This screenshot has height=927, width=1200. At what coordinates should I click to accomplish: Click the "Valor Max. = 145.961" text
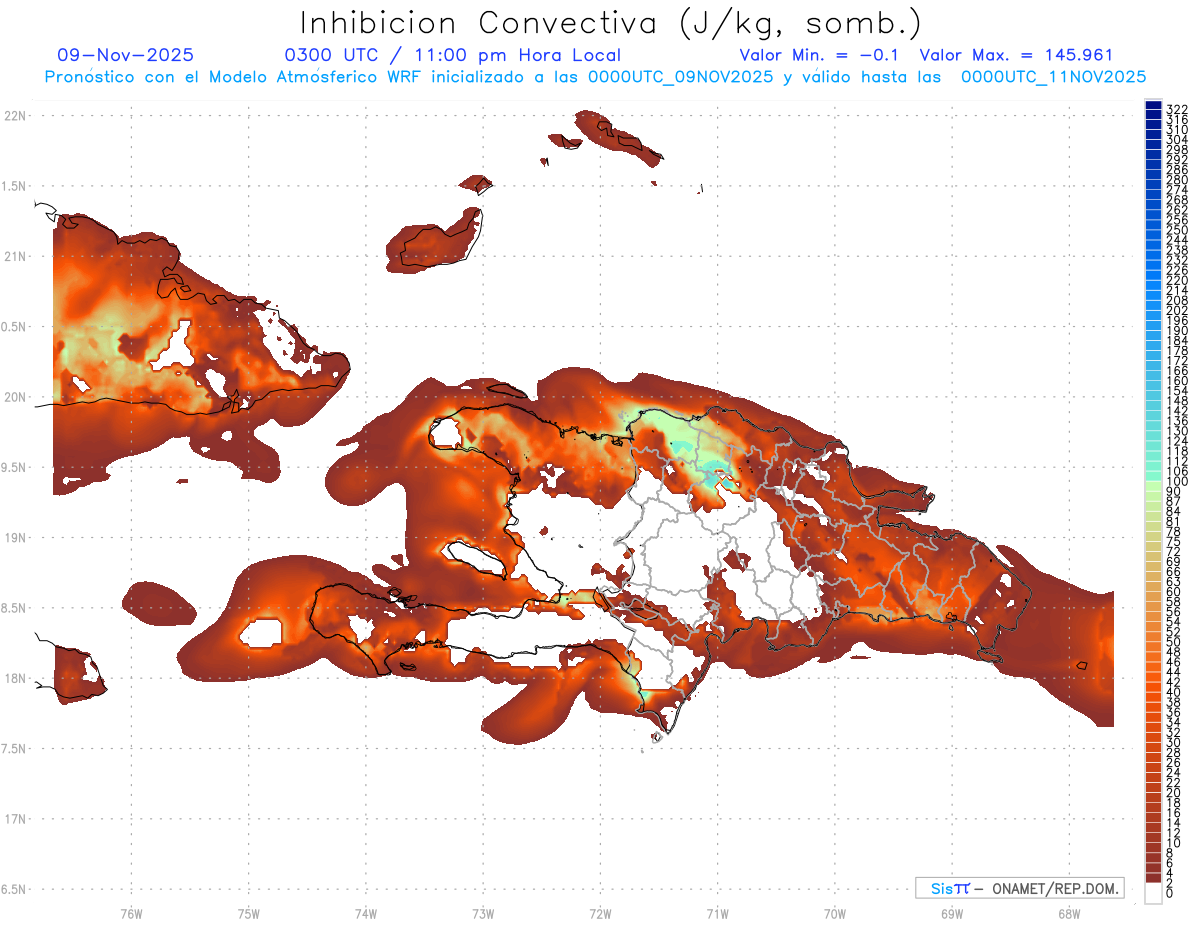point(1016,55)
